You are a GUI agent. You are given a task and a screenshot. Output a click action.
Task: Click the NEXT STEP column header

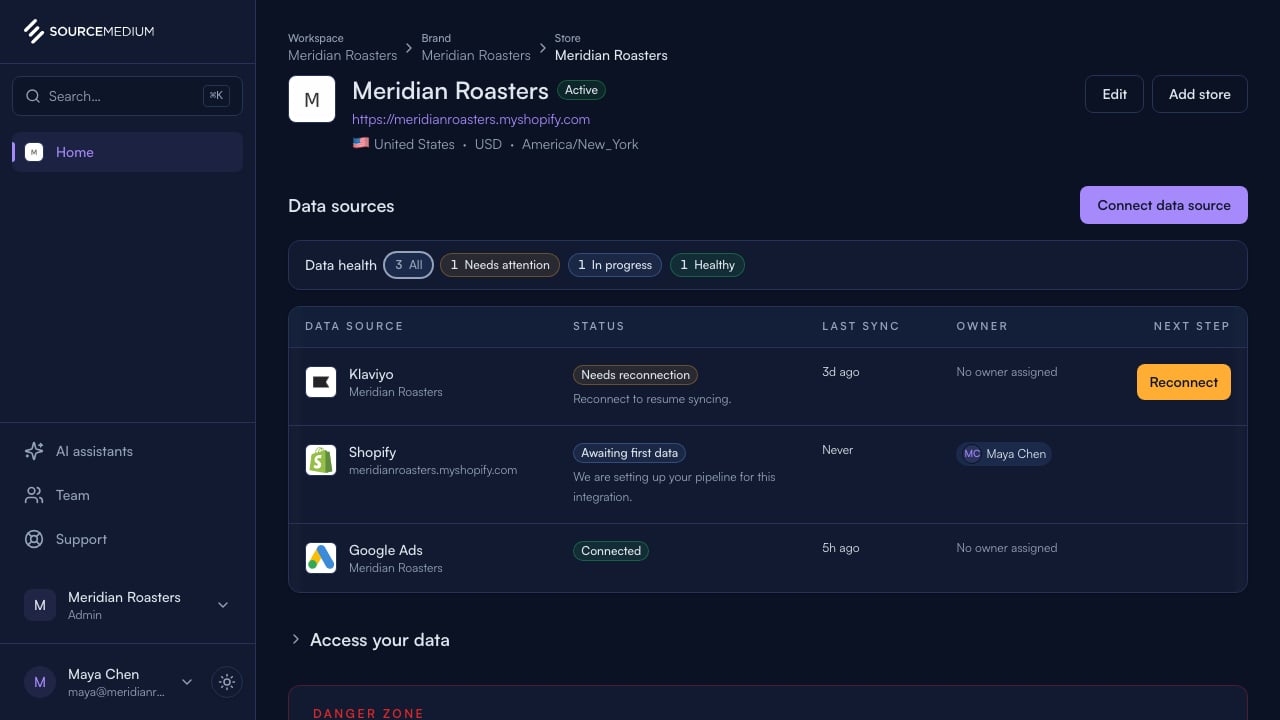pyautogui.click(x=1192, y=326)
